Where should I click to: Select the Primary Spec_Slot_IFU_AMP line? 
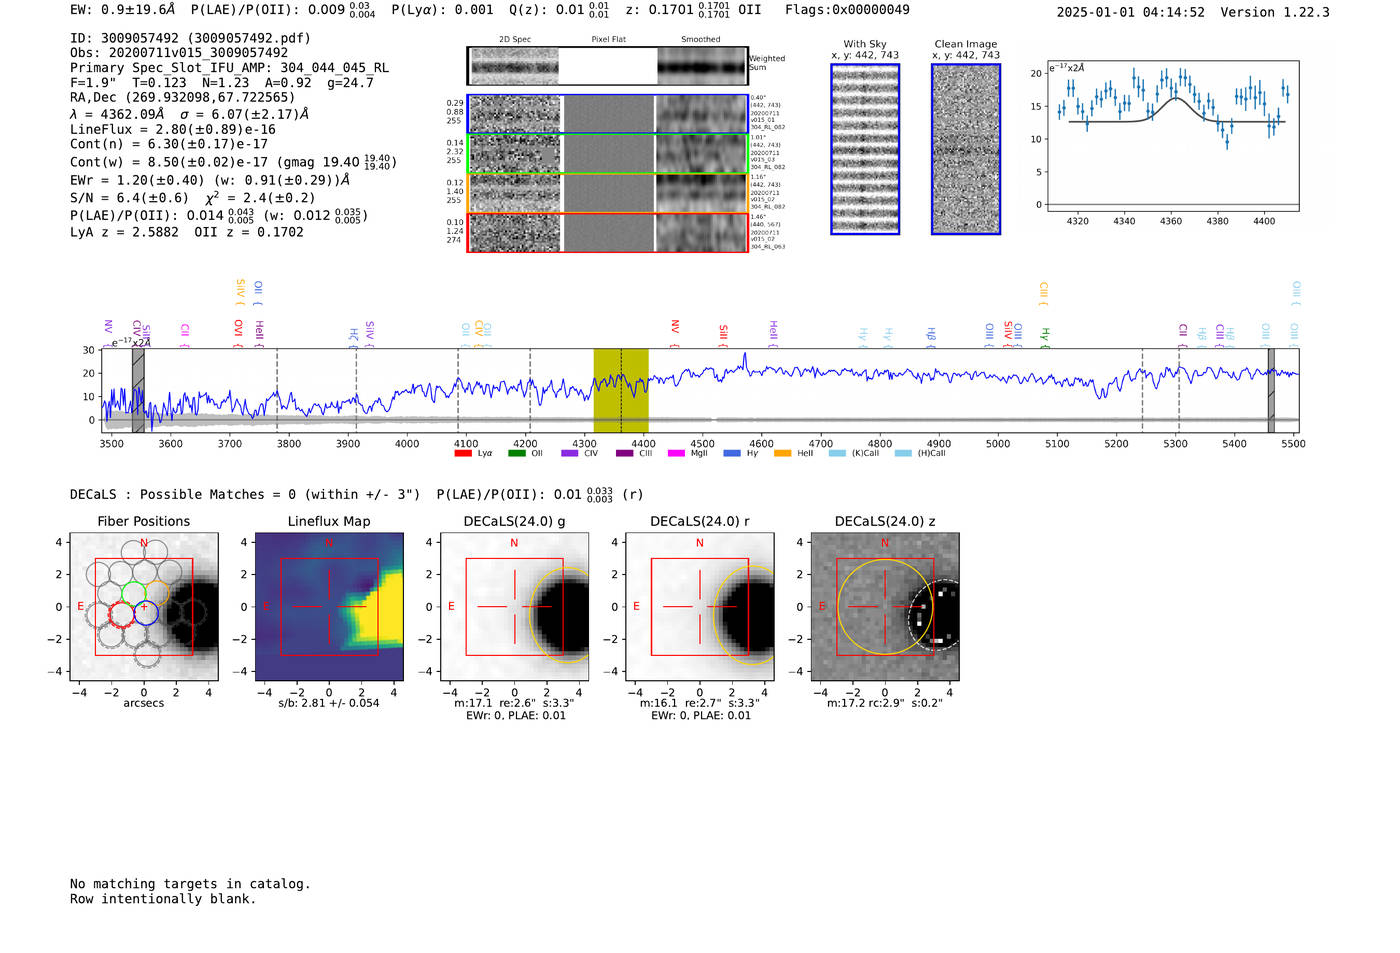229,68
